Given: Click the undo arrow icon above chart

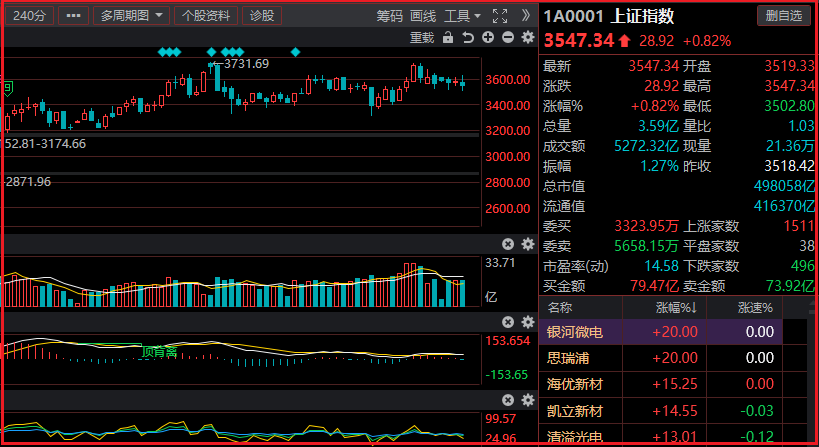Looking at the screenshot, I should (468, 38).
